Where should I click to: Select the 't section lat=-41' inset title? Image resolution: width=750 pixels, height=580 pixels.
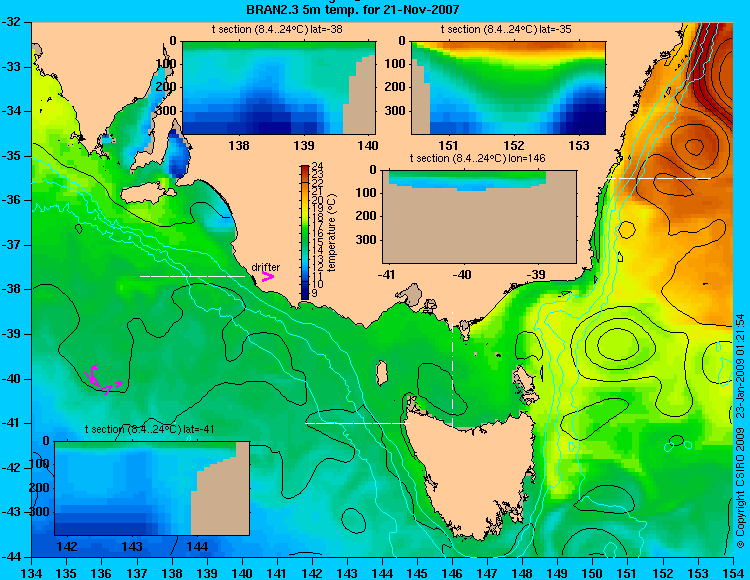tap(150, 429)
